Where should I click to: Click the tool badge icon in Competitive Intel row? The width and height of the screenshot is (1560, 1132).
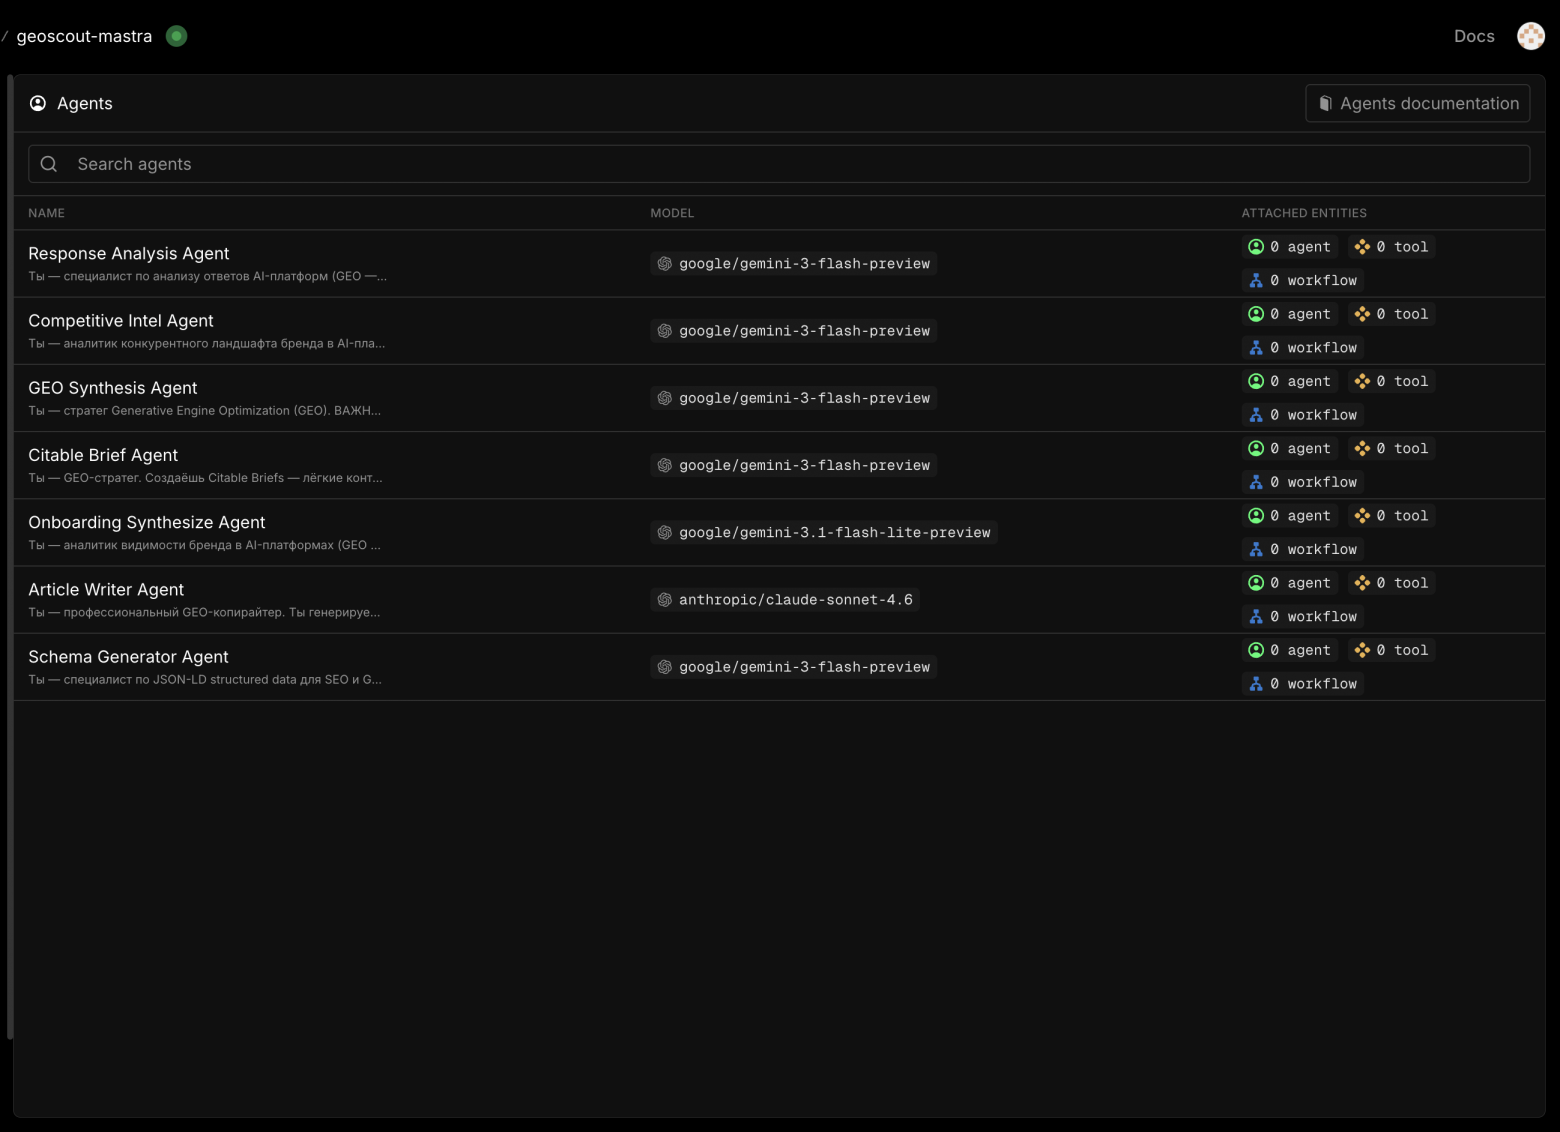(x=1362, y=314)
